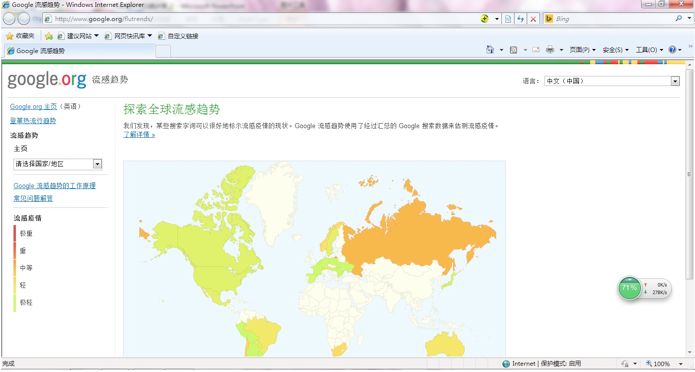The image size is (695, 372).
Task: Click the Internet zone globe in status bar
Action: 506,364
